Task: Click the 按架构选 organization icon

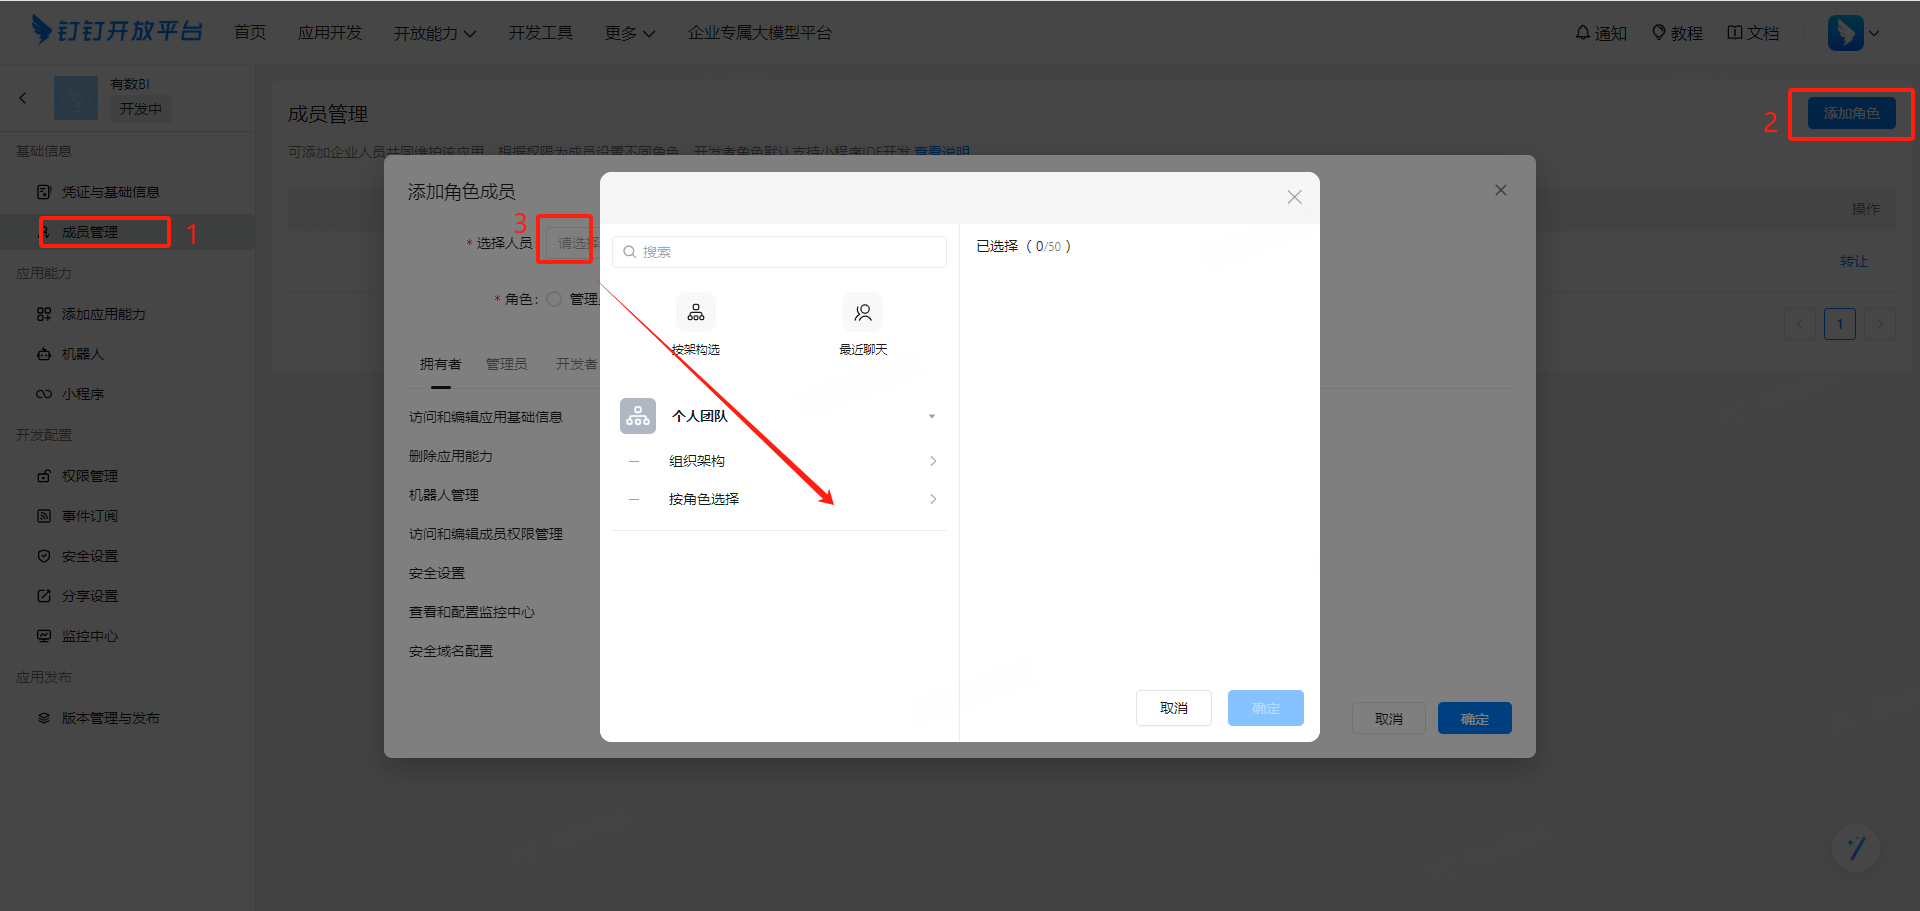Action: (695, 313)
